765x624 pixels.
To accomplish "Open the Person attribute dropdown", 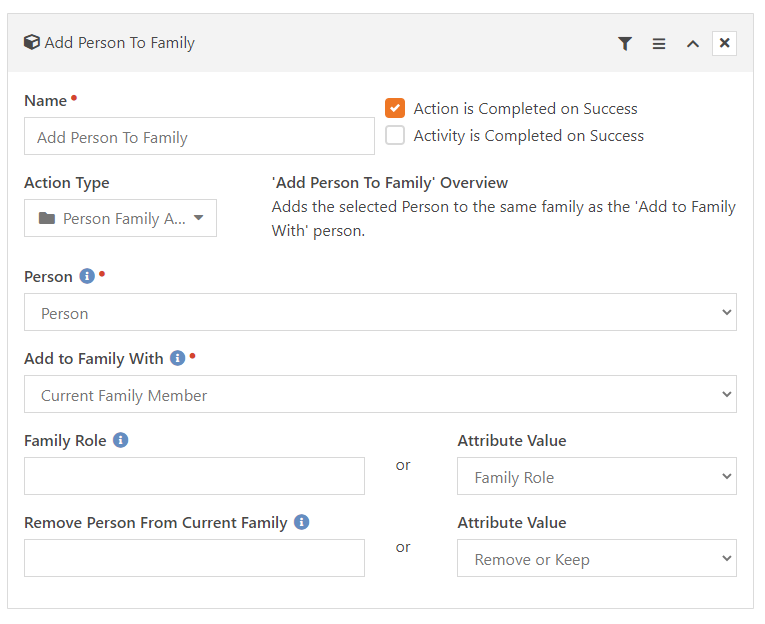I will pos(381,312).
